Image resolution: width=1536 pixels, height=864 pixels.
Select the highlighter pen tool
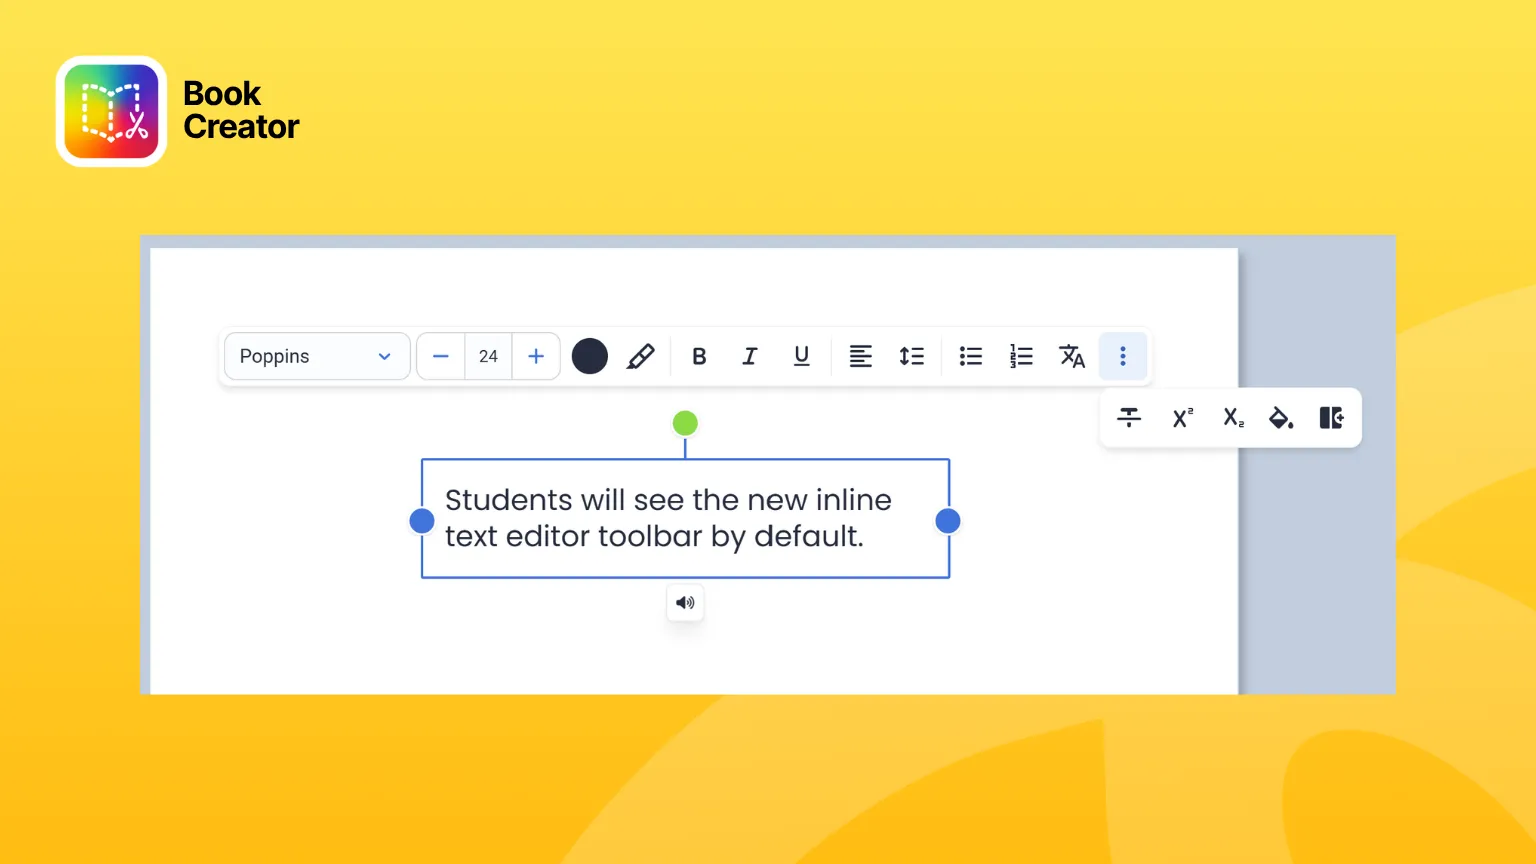coord(641,356)
